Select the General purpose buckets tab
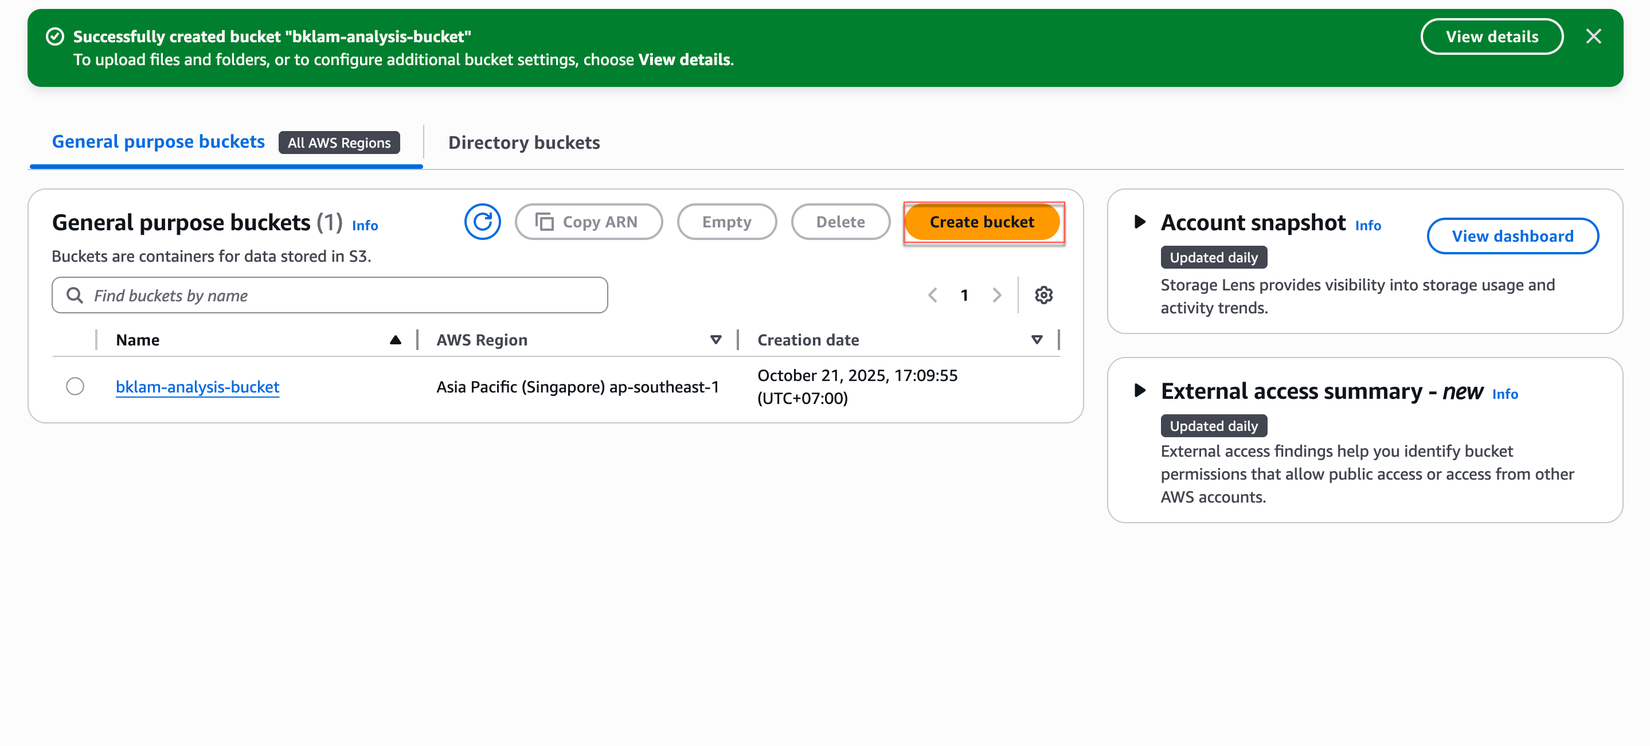This screenshot has width=1650, height=746. 158,142
